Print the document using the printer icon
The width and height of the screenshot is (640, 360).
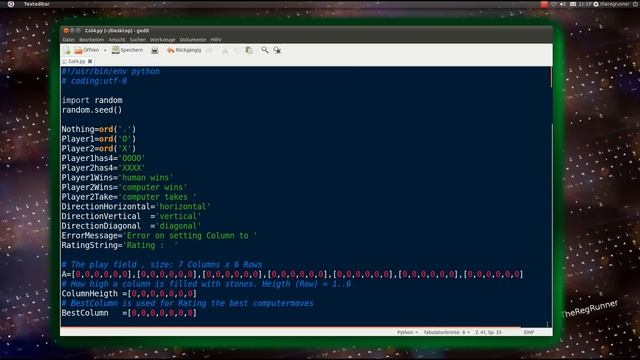[154, 50]
